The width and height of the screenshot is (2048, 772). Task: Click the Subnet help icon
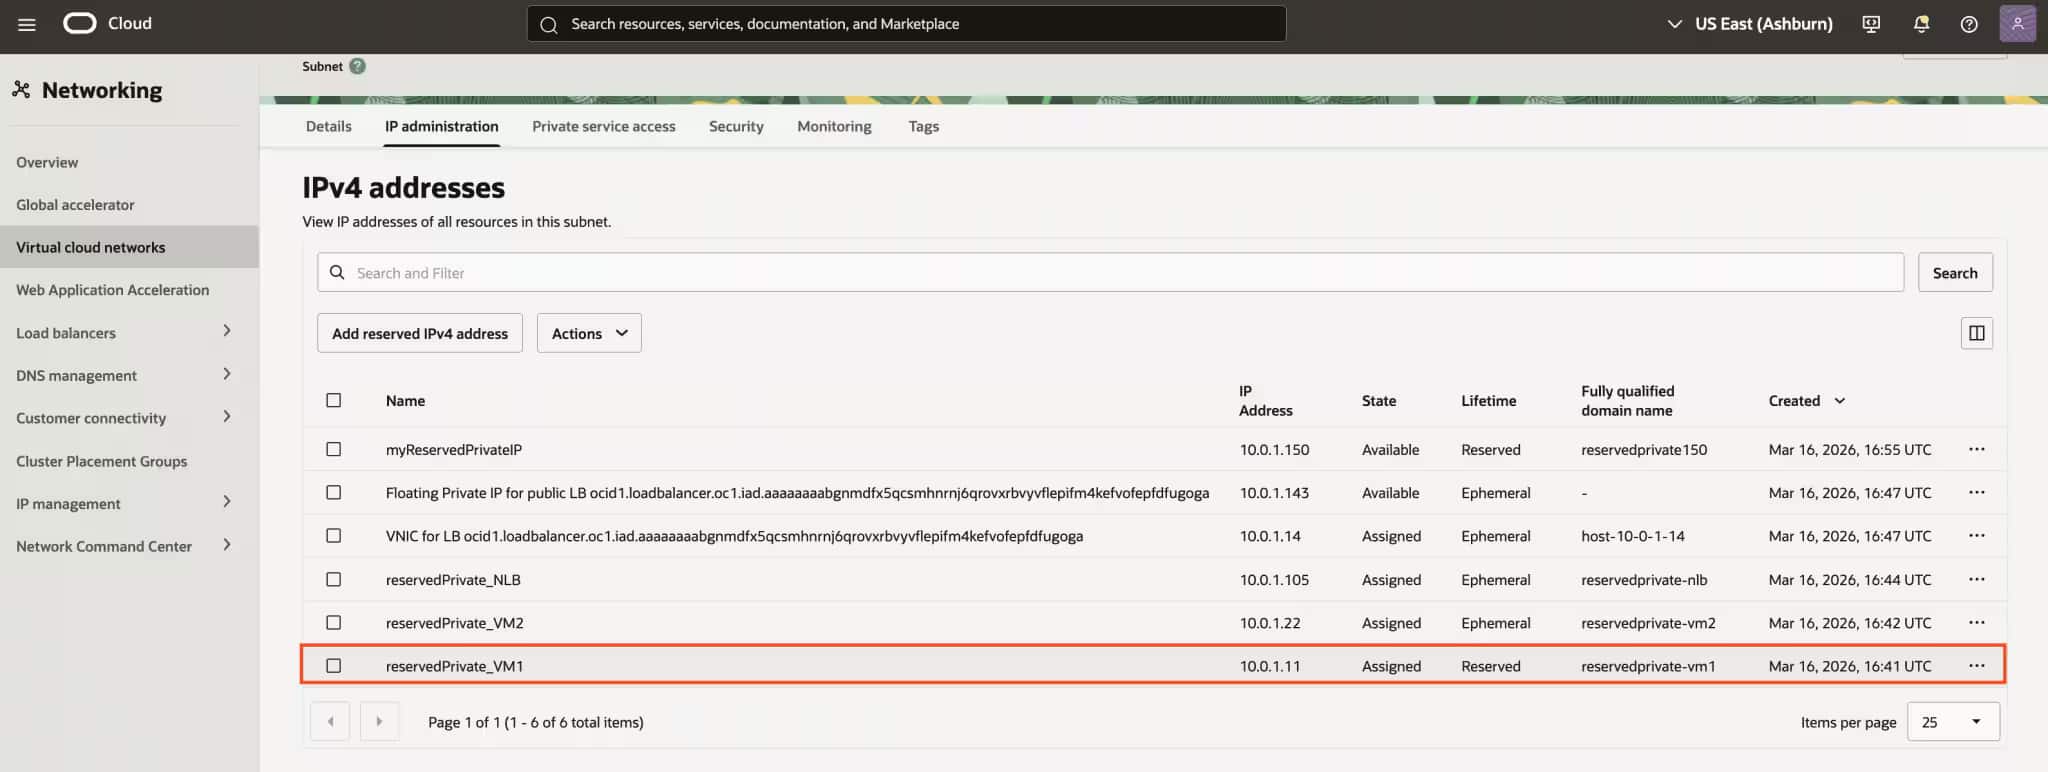(x=357, y=66)
